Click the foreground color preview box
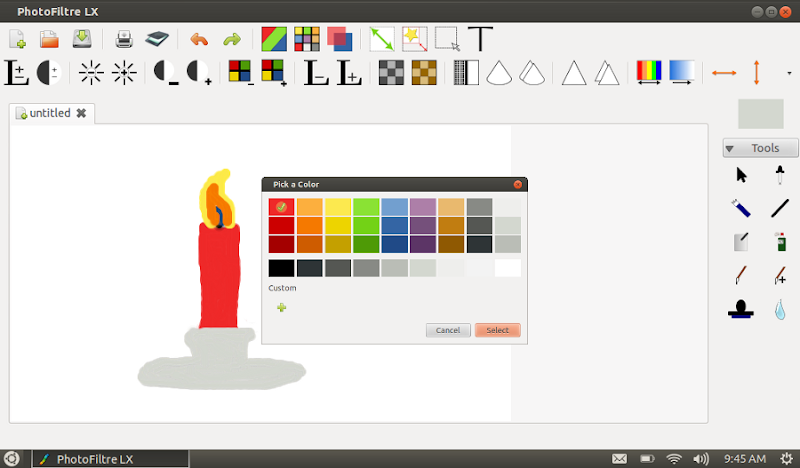800x468 pixels. pyautogui.click(x=761, y=114)
